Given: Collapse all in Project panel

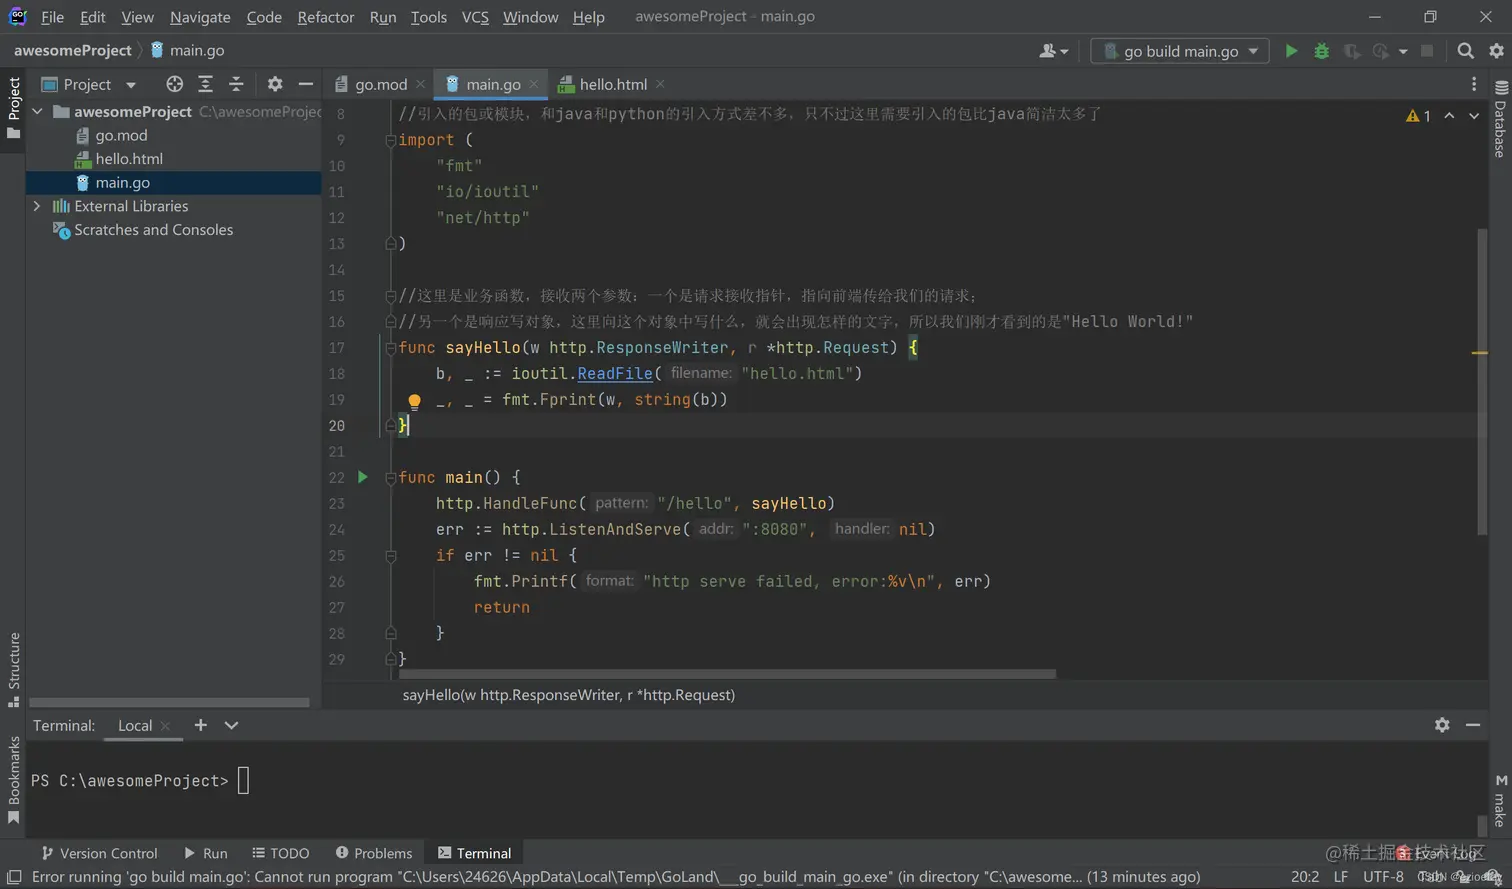Looking at the screenshot, I should pos(236,84).
